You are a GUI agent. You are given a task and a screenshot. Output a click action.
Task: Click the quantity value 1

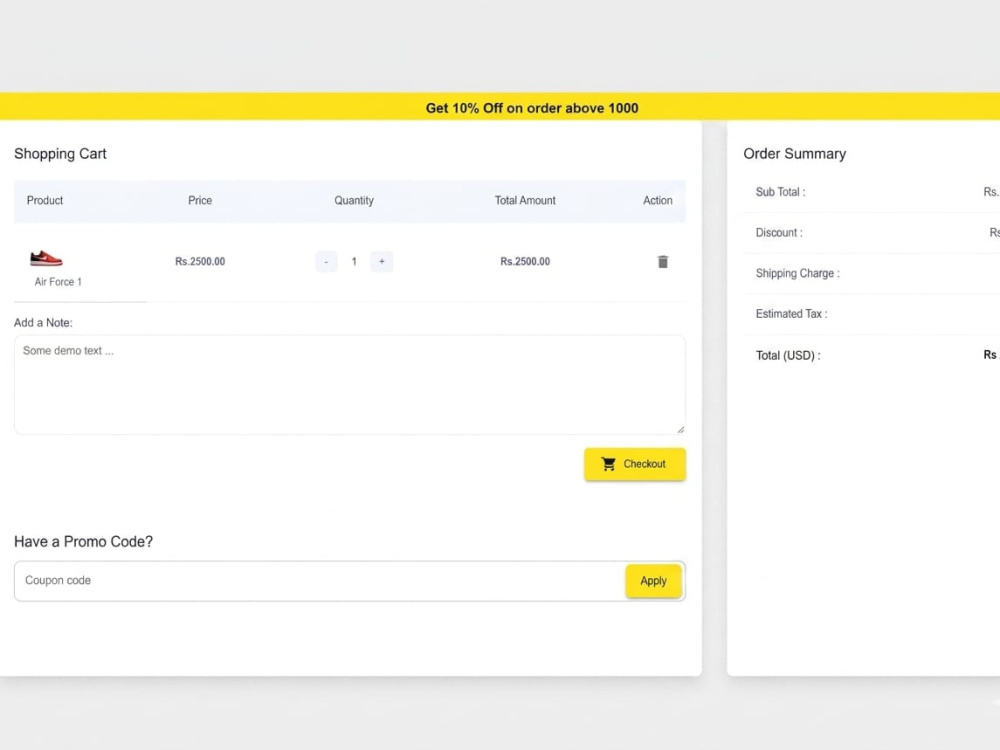click(354, 261)
